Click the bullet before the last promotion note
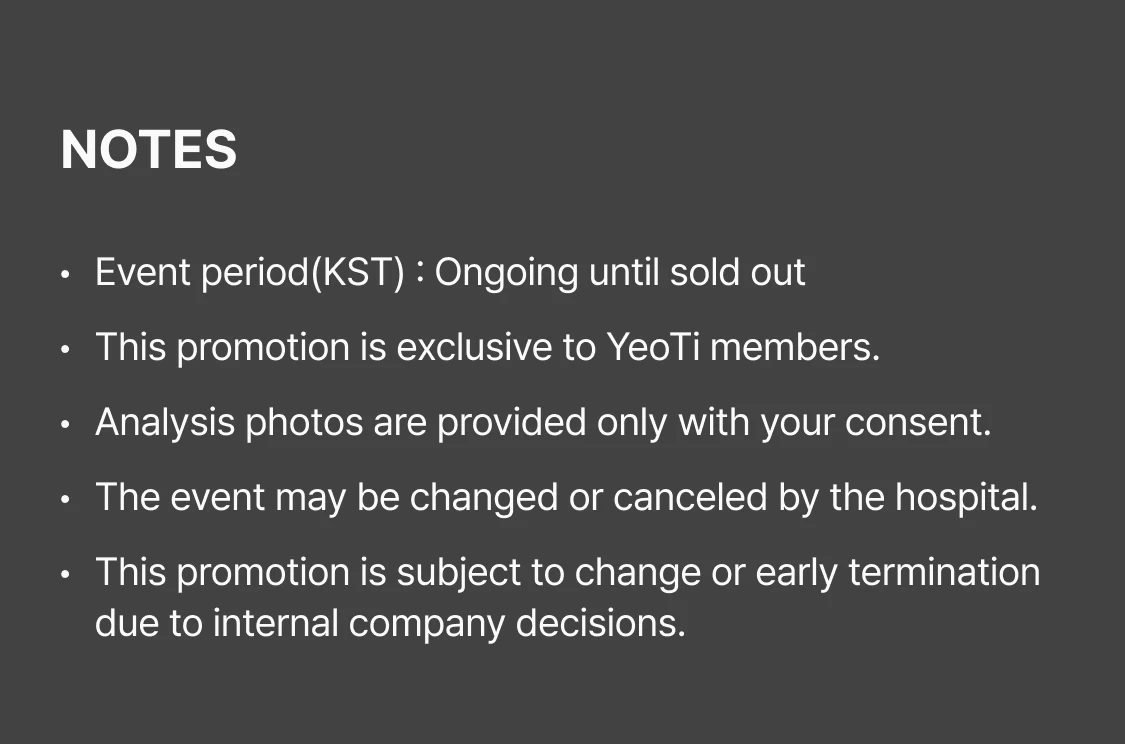Screen dimensions: 1125x744 point(66,574)
